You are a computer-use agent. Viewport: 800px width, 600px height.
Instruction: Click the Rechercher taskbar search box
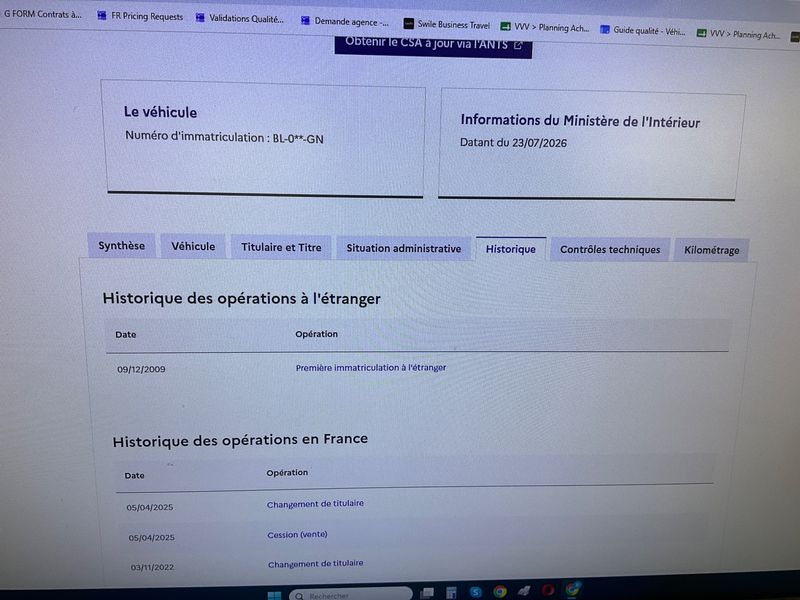(x=351, y=594)
